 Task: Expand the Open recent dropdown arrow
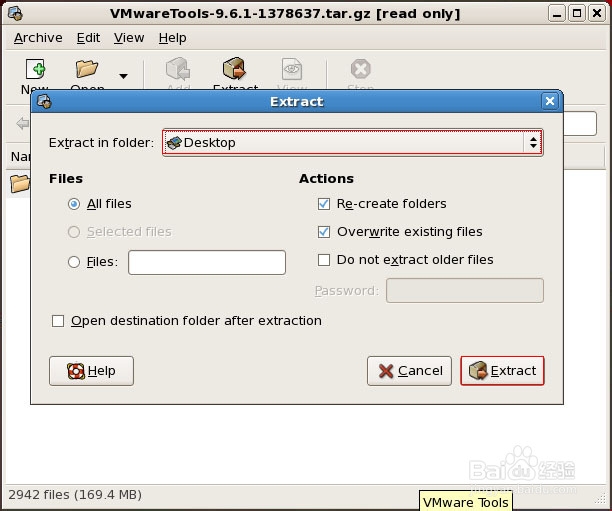[x=123, y=76]
